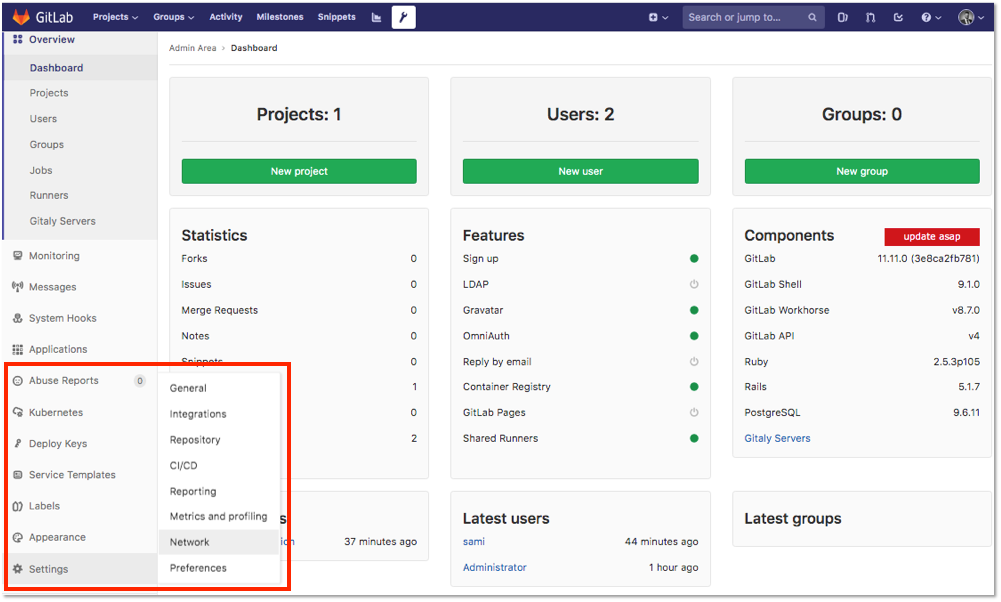Select Metrics and profiling in Settings flyout
This screenshot has width=1001, height=602.
point(219,516)
